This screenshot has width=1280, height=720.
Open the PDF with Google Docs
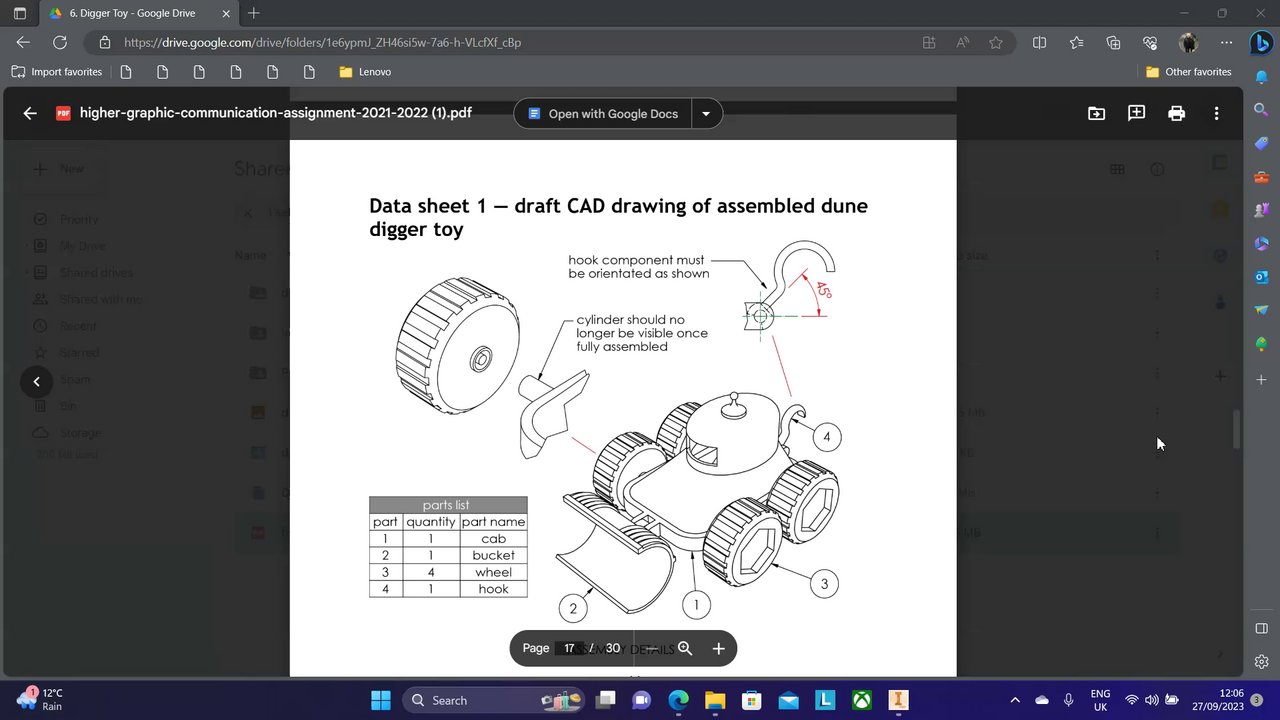point(602,114)
